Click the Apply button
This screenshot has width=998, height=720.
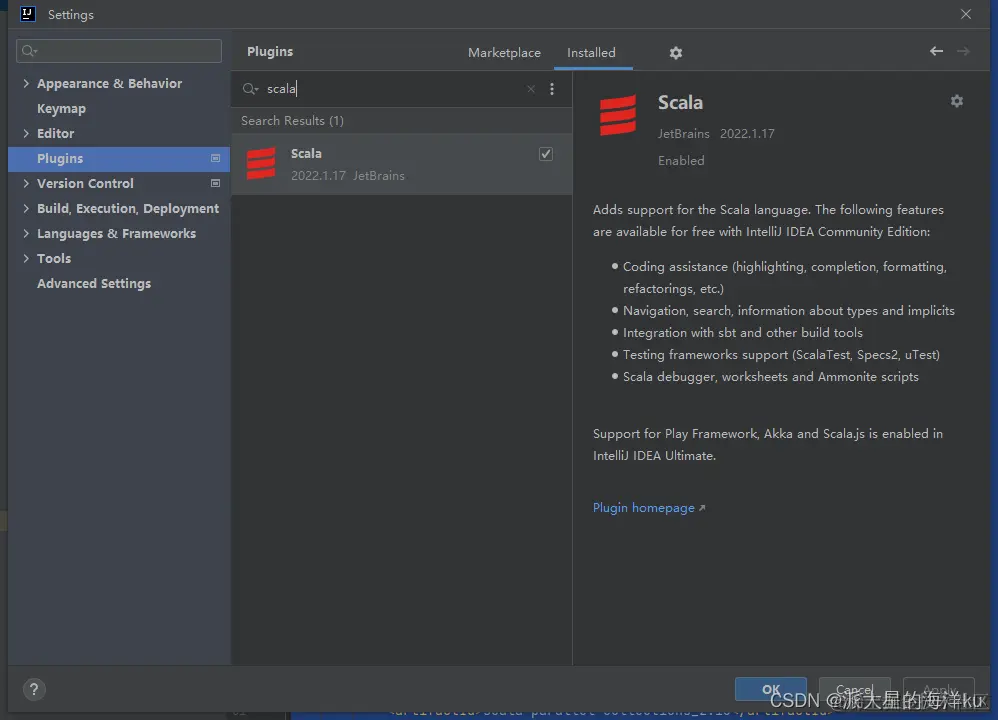pos(939,689)
